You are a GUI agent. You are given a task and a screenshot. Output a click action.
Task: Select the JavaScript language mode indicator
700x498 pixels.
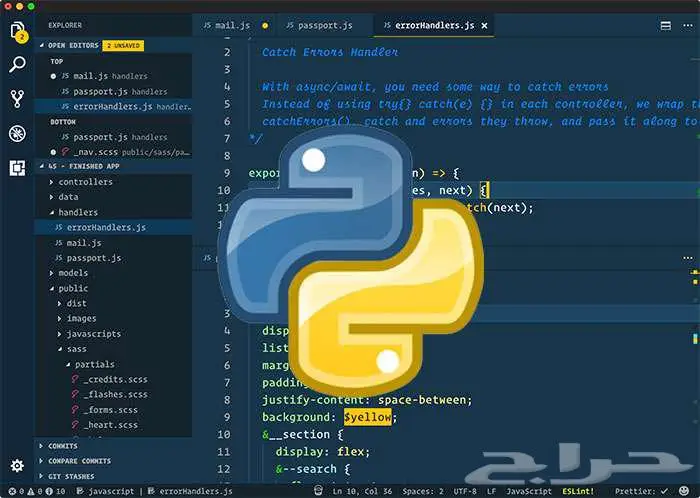coord(529,491)
